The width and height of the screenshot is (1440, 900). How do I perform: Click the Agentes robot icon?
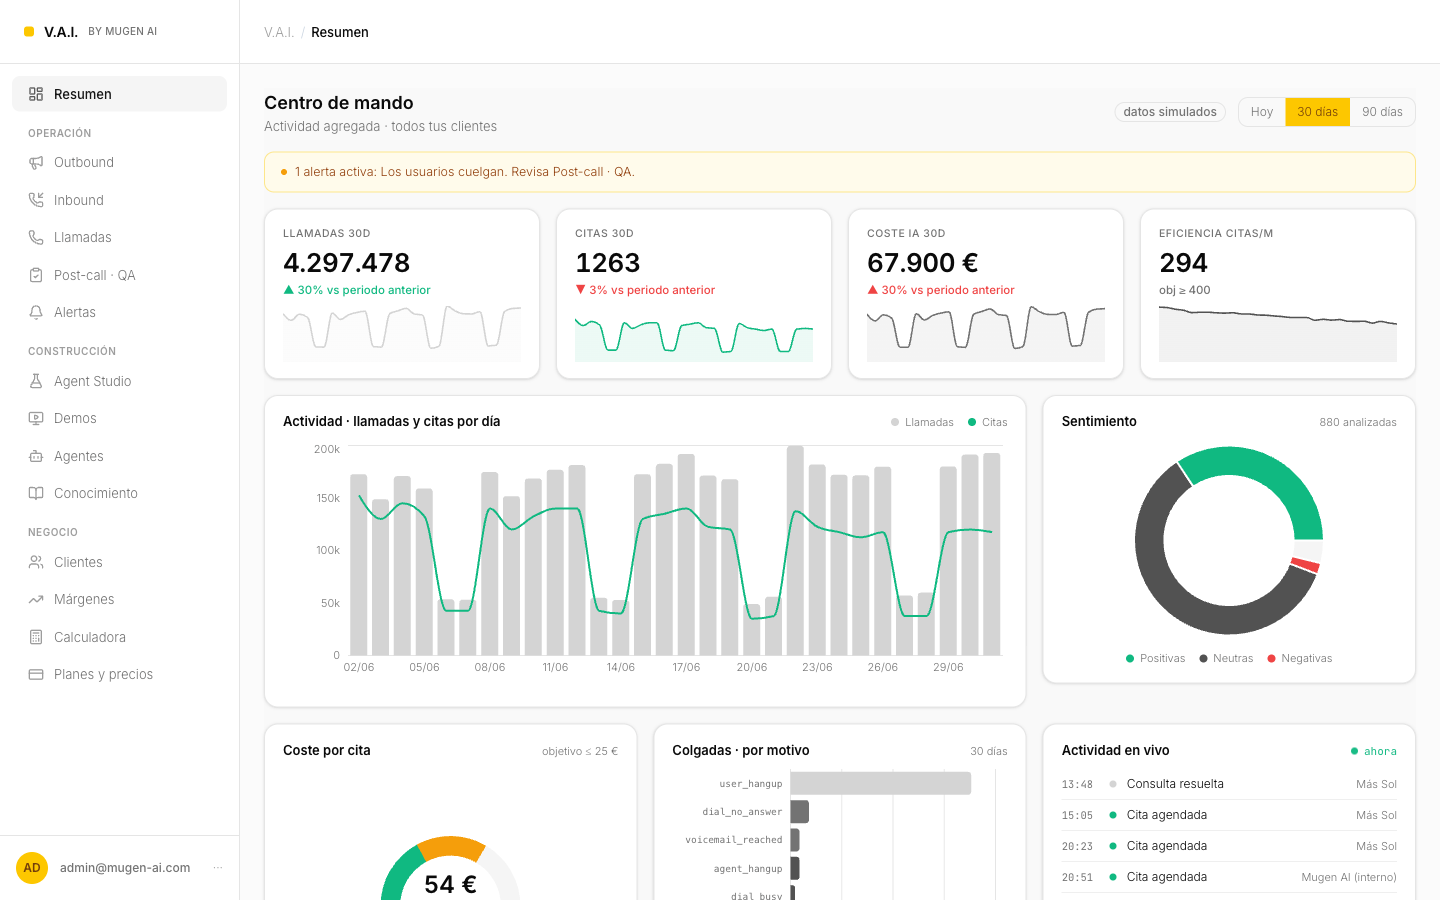[x=36, y=456]
